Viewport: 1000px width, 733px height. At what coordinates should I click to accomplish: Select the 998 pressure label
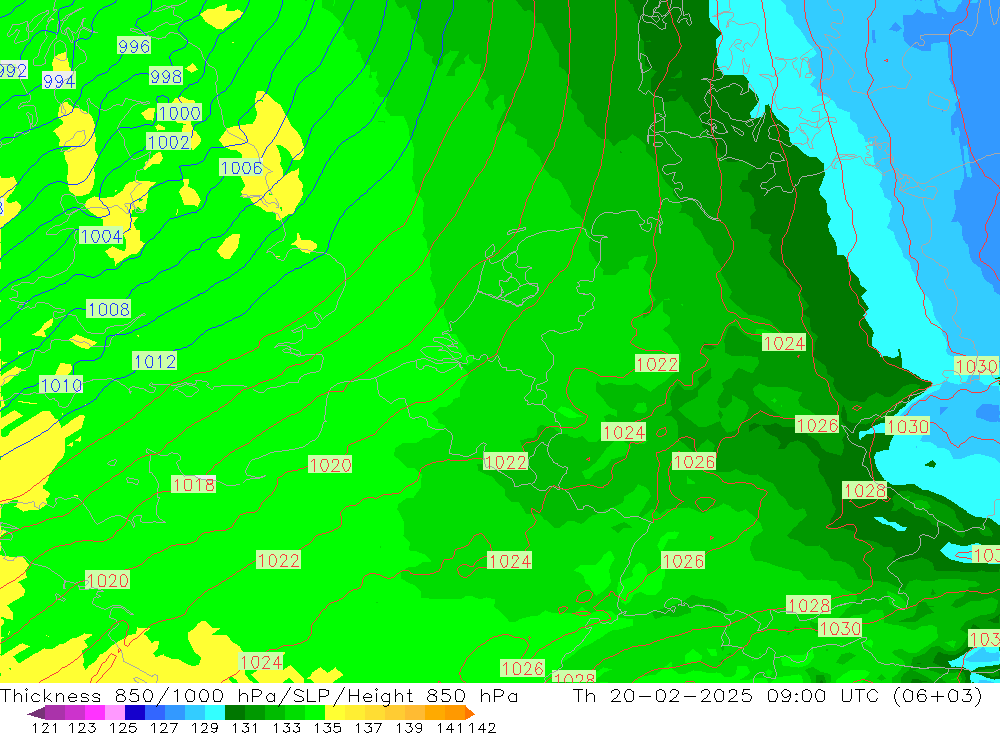[x=166, y=77]
